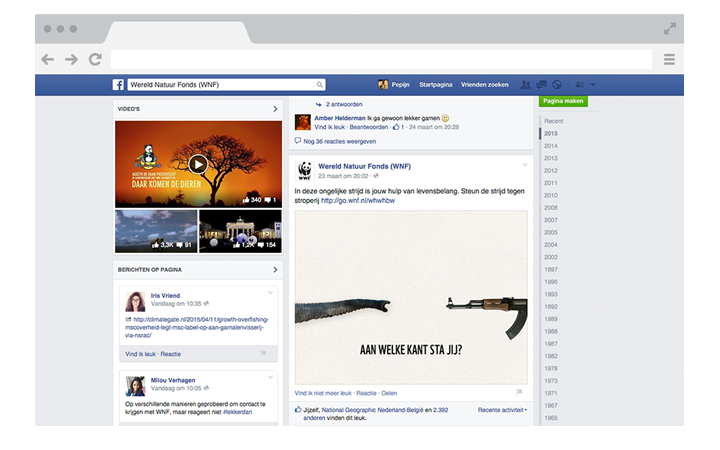Image resolution: width=720 pixels, height=450 pixels.
Task: Click the browser forward arrow
Action: point(71,59)
